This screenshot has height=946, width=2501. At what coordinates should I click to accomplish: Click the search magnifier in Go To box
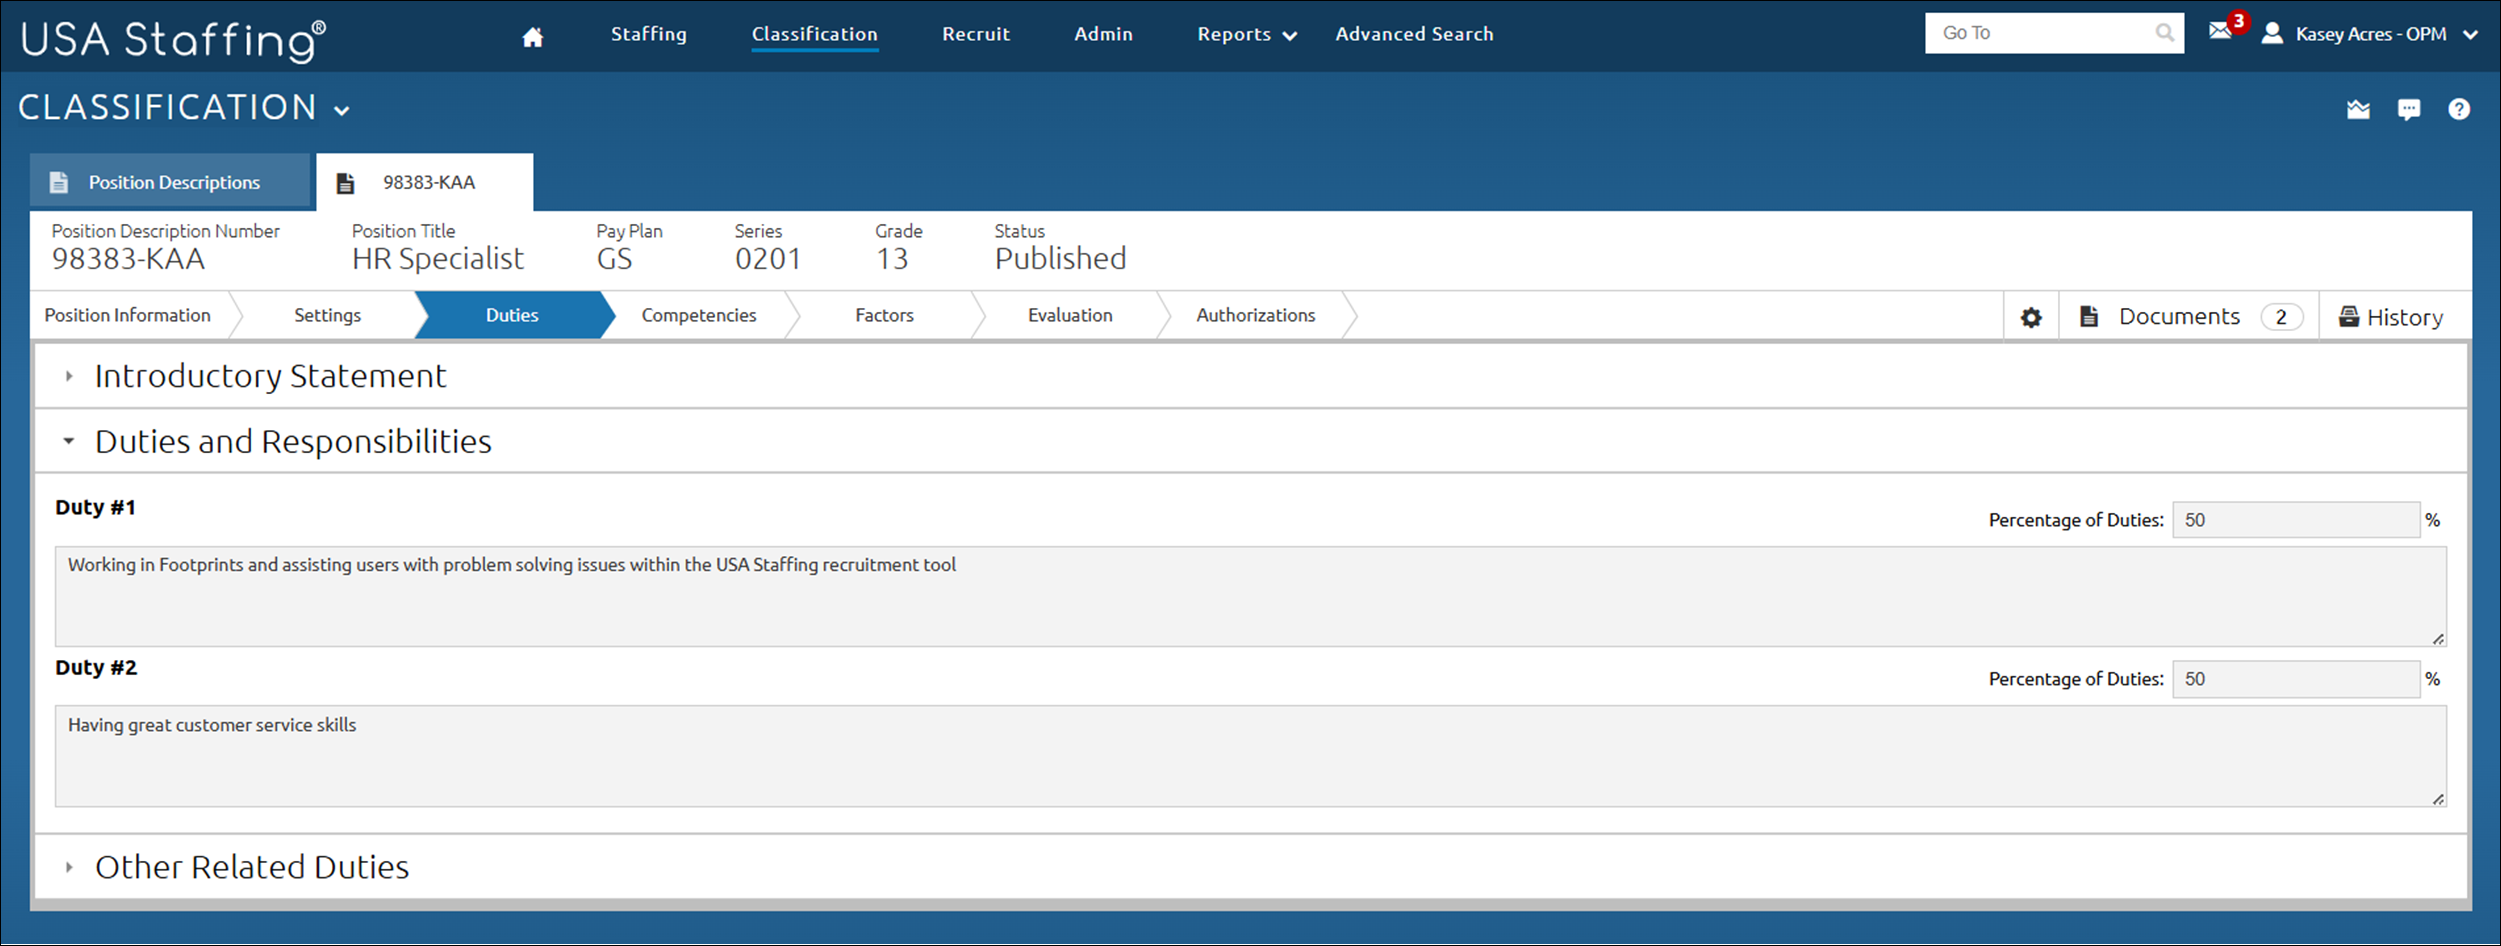2164,33
